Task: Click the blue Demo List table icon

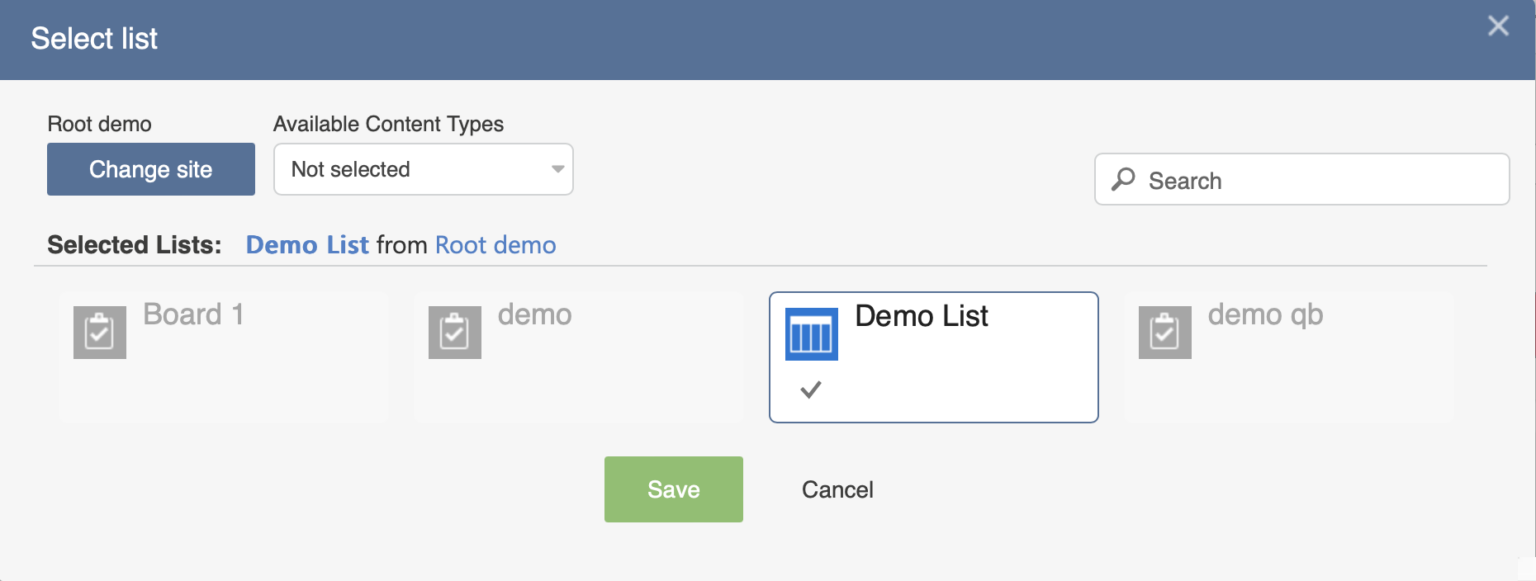Action: pyautogui.click(x=812, y=334)
